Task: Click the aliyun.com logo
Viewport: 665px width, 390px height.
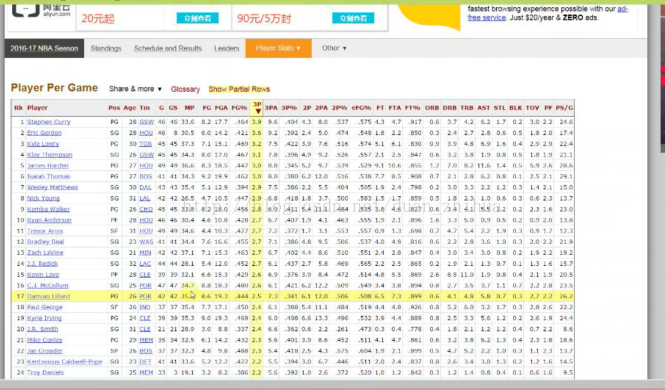Action: 41,10
